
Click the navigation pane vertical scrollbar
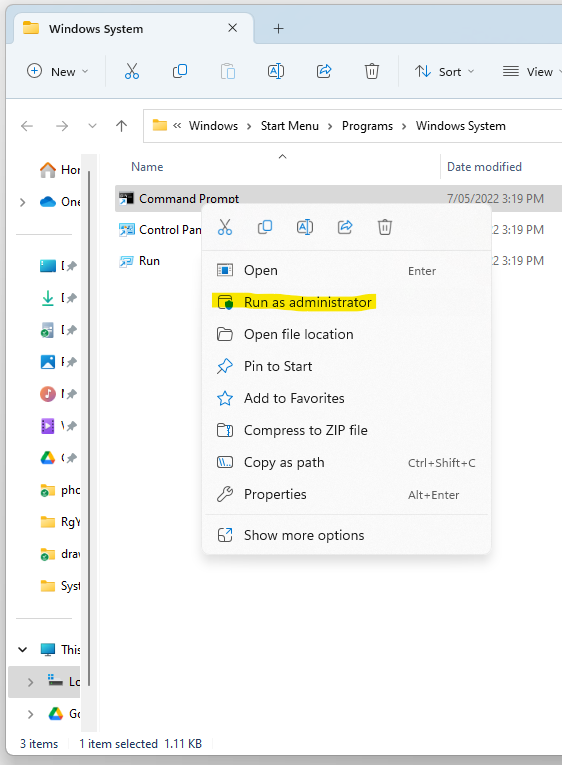click(x=89, y=427)
